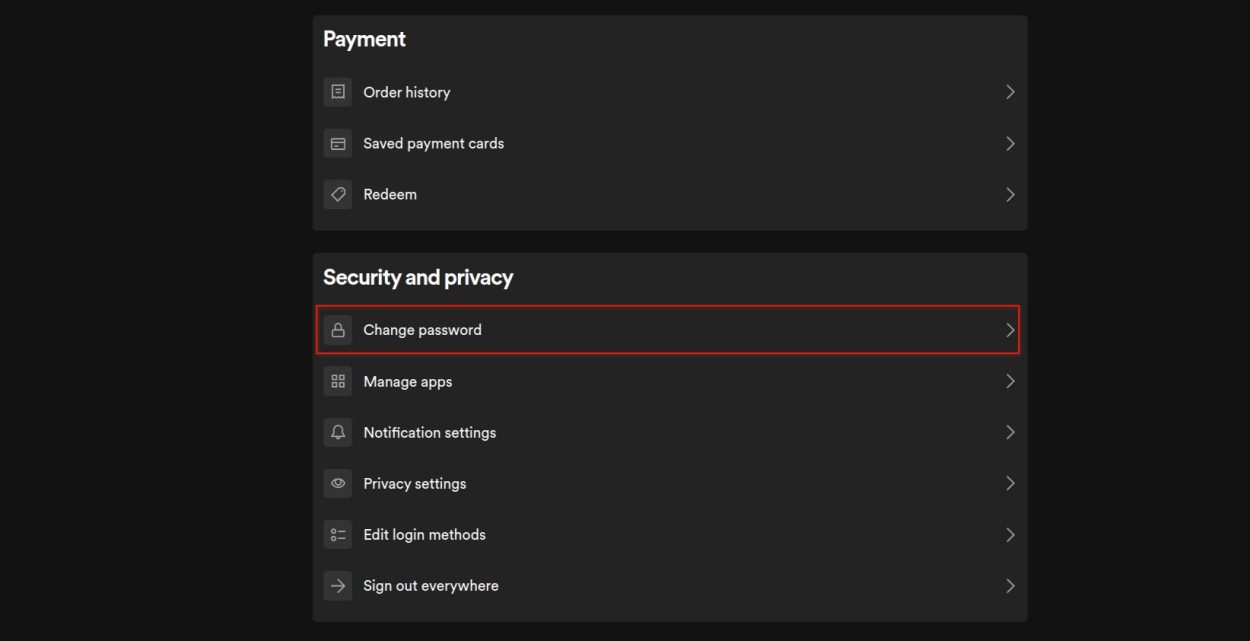Select the Manage apps grid icon
Screen dimensions: 1250x641
point(337,381)
